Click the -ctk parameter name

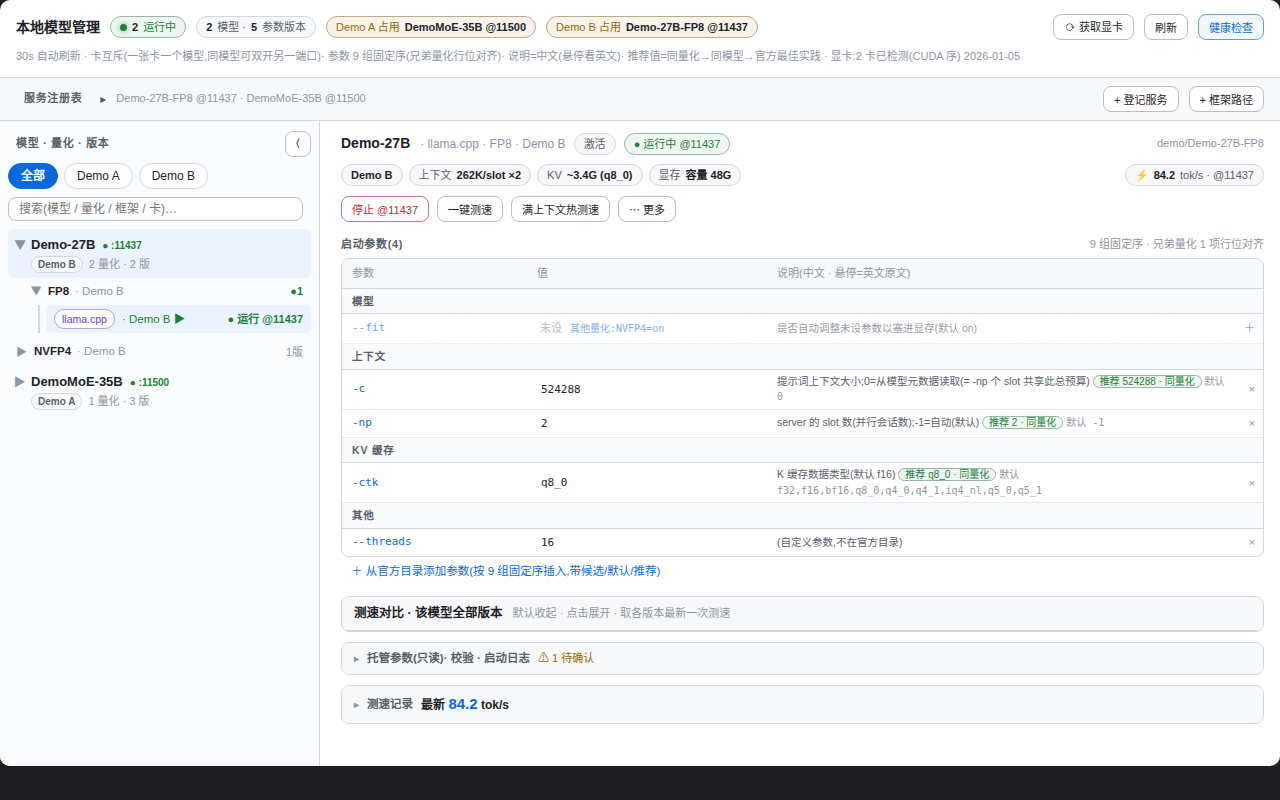(365, 483)
